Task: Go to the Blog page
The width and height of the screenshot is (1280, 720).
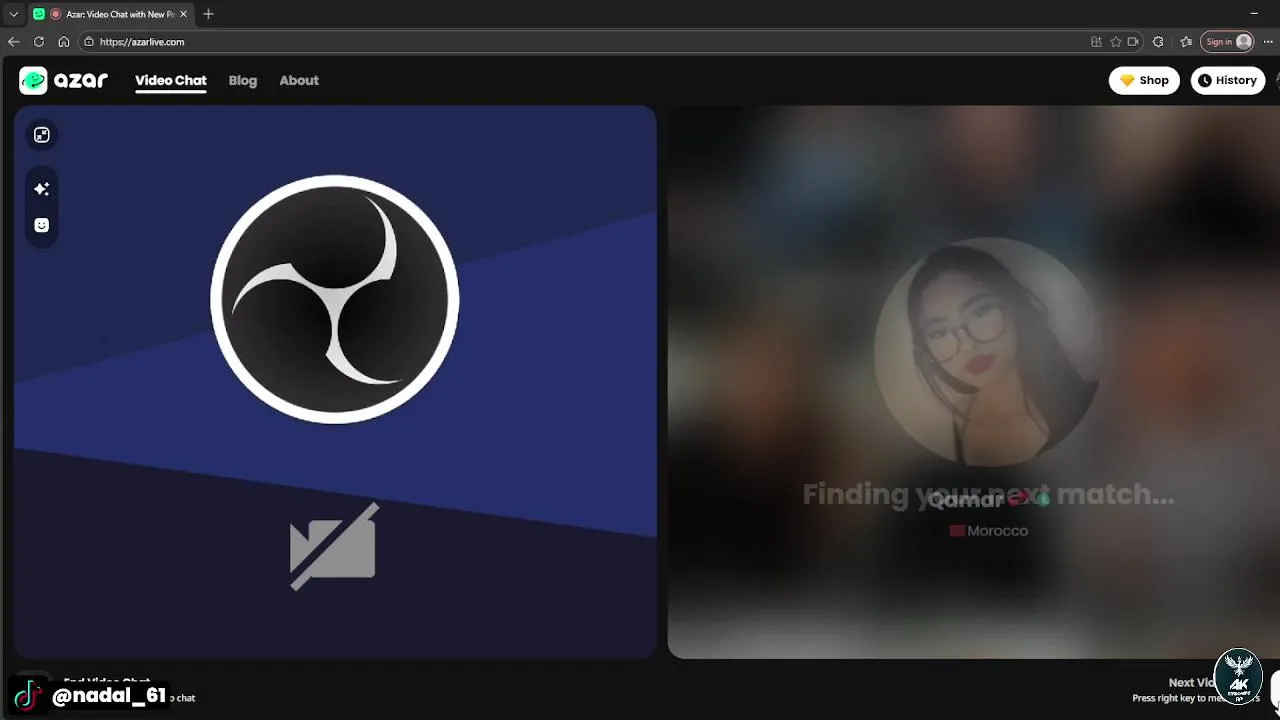Action: point(243,80)
